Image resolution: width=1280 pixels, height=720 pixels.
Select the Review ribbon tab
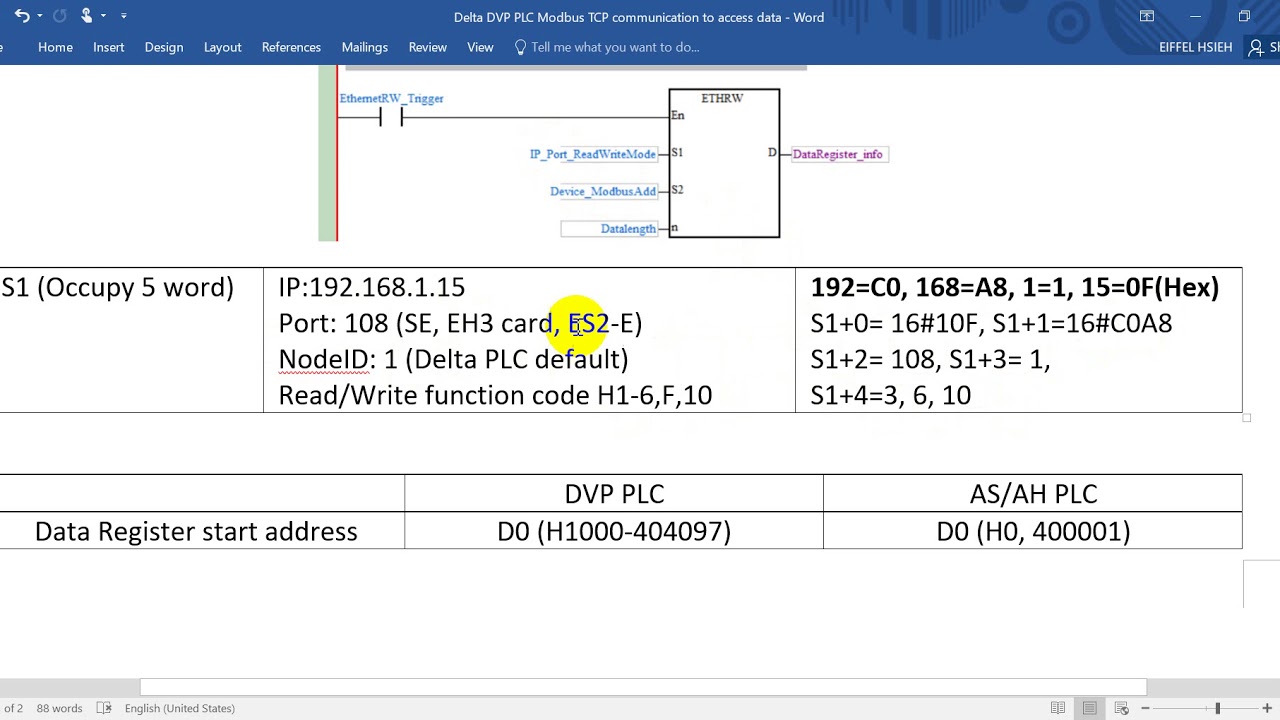pos(427,47)
